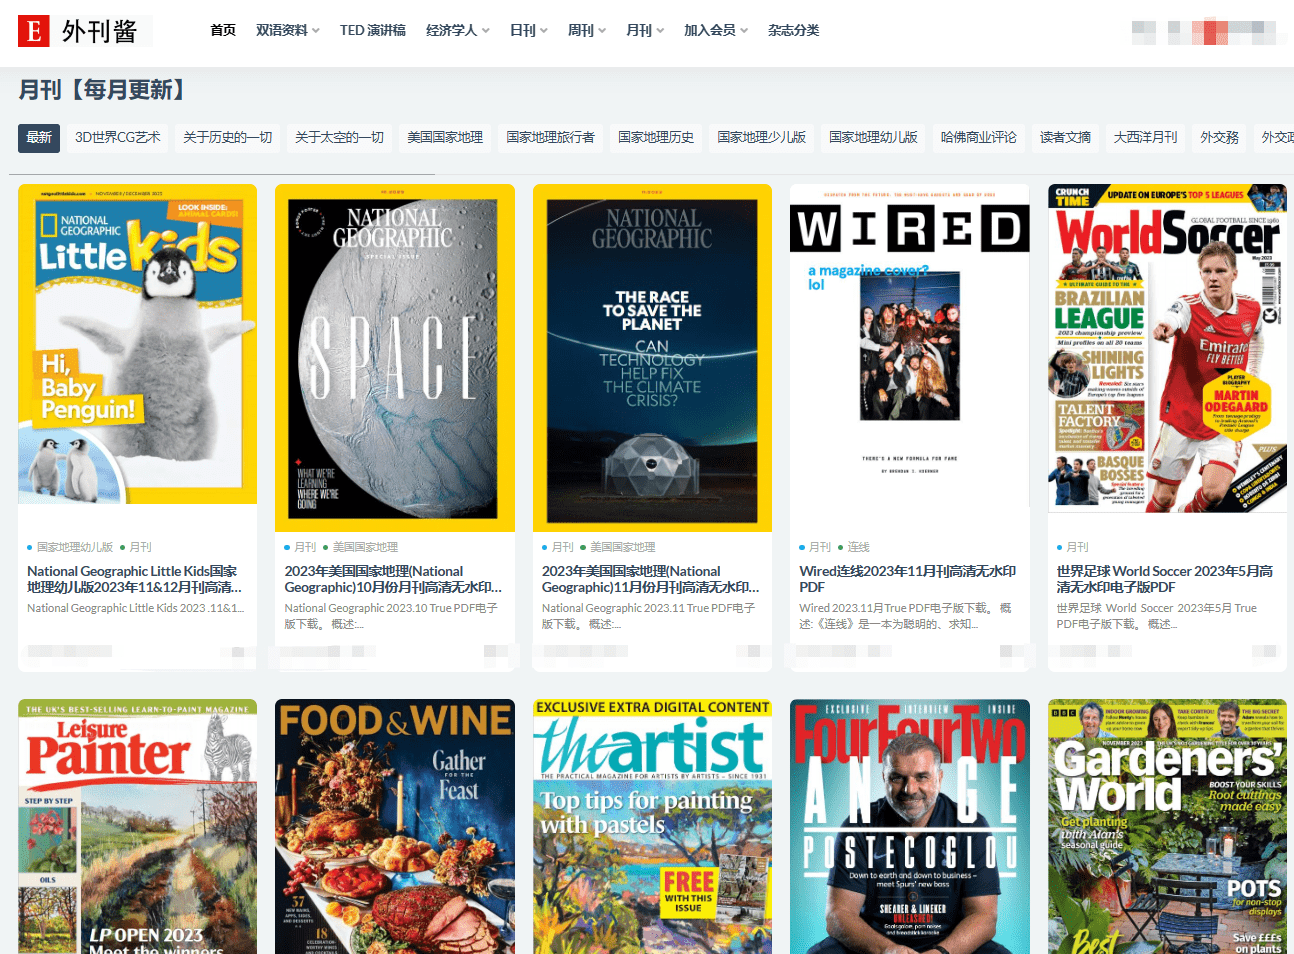Select the 大西洋月刊 filter tab
The height and width of the screenshot is (954, 1294).
coord(1146,138)
